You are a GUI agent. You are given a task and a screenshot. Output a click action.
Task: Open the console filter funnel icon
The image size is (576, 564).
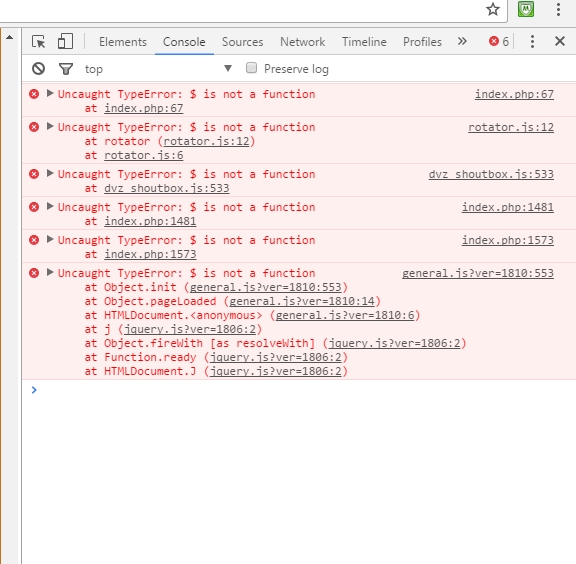[x=66, y=69]
